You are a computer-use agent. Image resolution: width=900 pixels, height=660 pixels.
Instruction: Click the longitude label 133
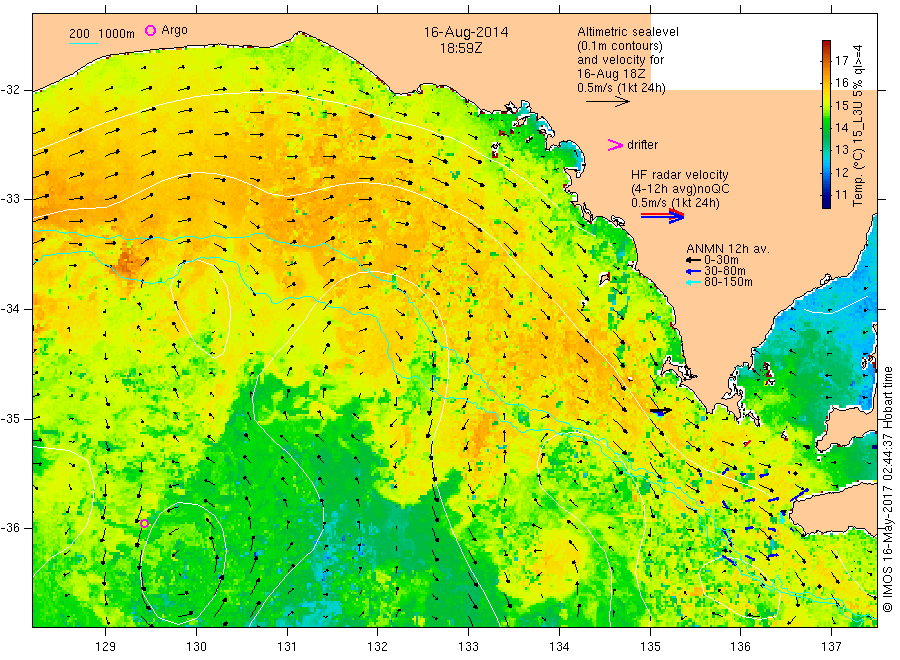pos(468,647)
